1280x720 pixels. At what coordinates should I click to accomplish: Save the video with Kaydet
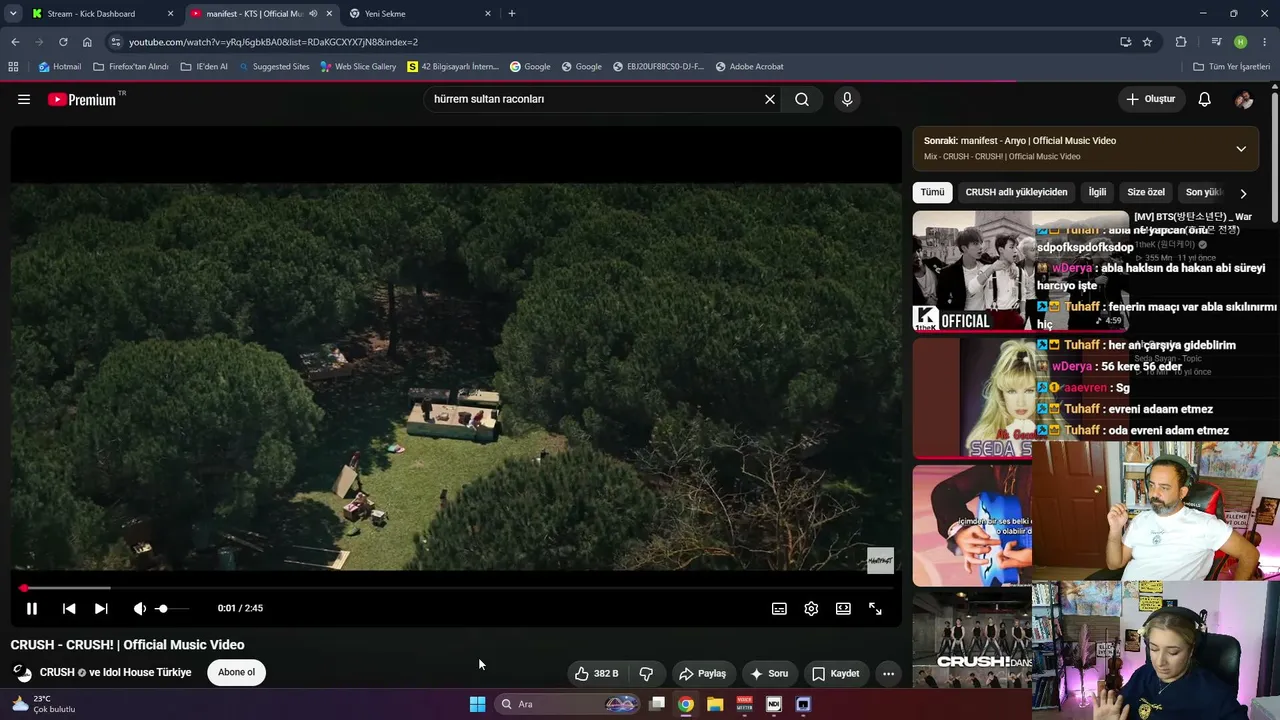(835, 673)
